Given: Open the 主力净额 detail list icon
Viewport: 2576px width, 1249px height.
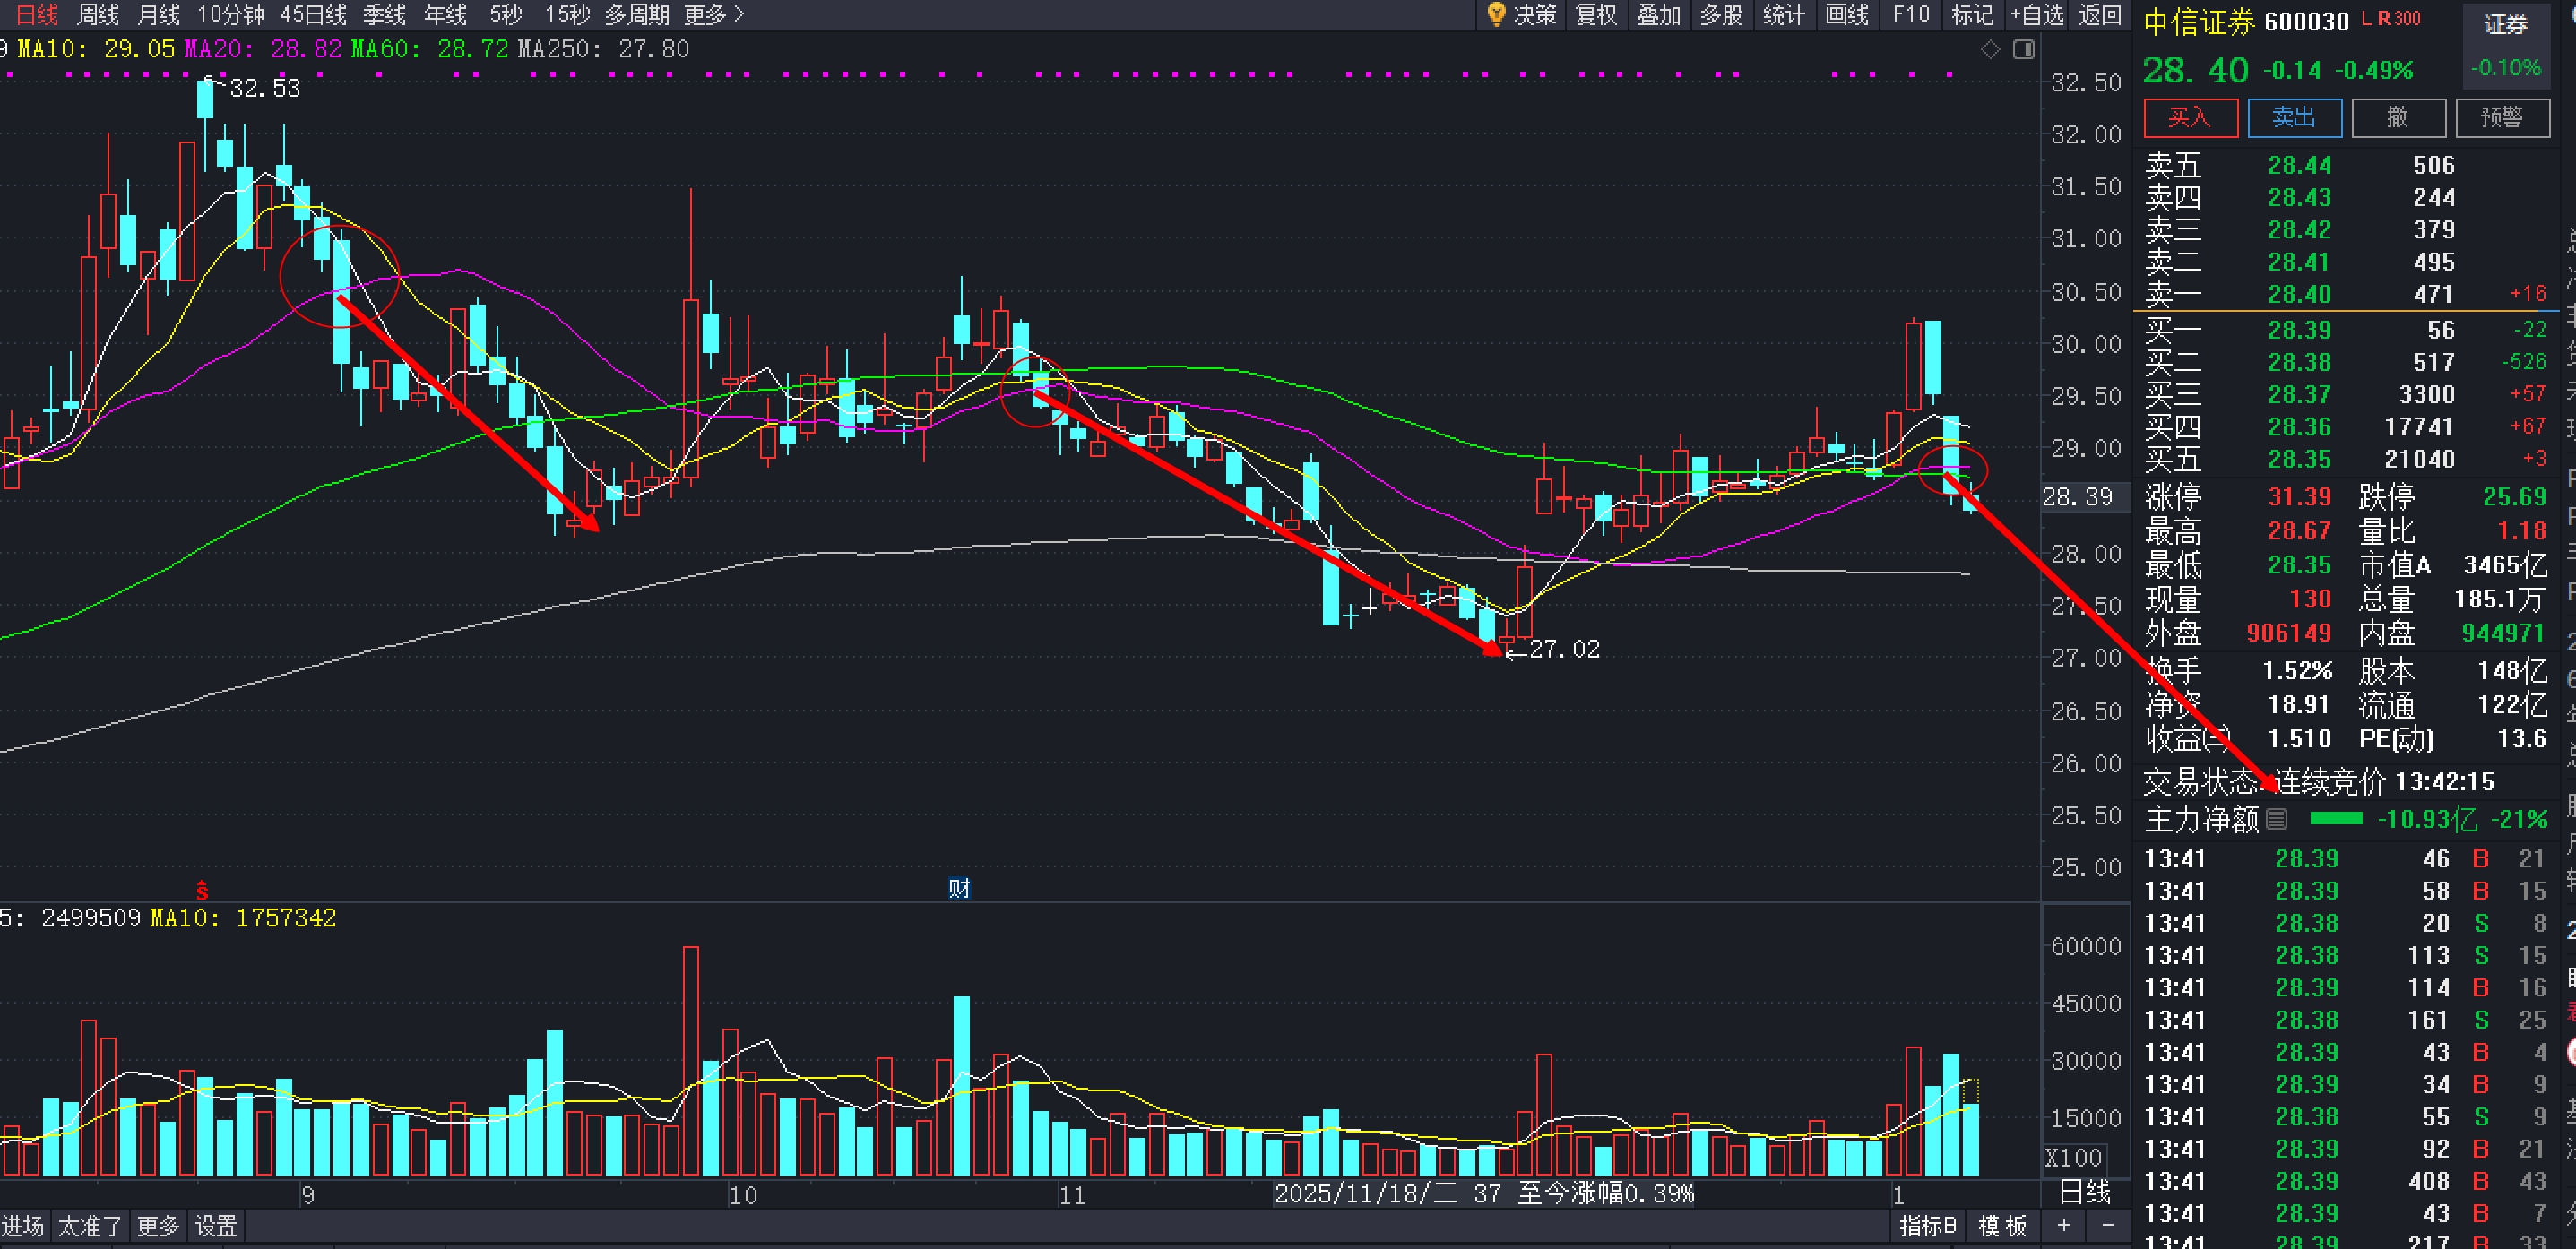Looking at the screenshot, I should pos(2277,819).
